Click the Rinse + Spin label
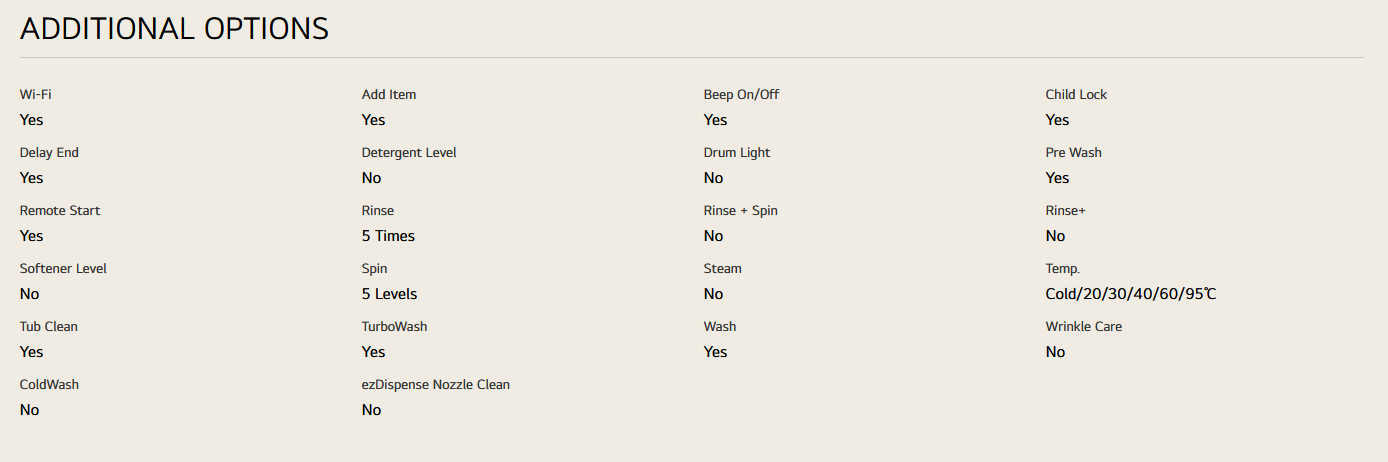This screenshot has width=1388, height=462. click(740, 211)
